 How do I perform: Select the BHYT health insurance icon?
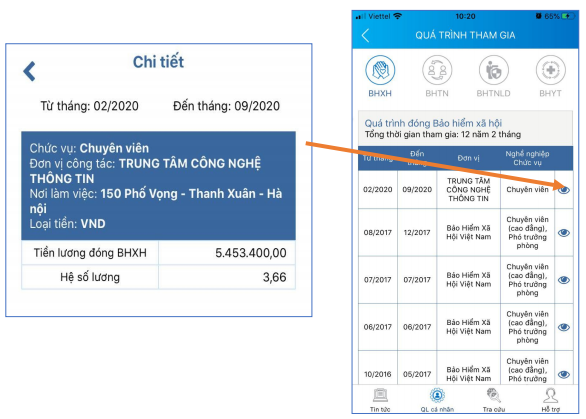coord(550,70)
